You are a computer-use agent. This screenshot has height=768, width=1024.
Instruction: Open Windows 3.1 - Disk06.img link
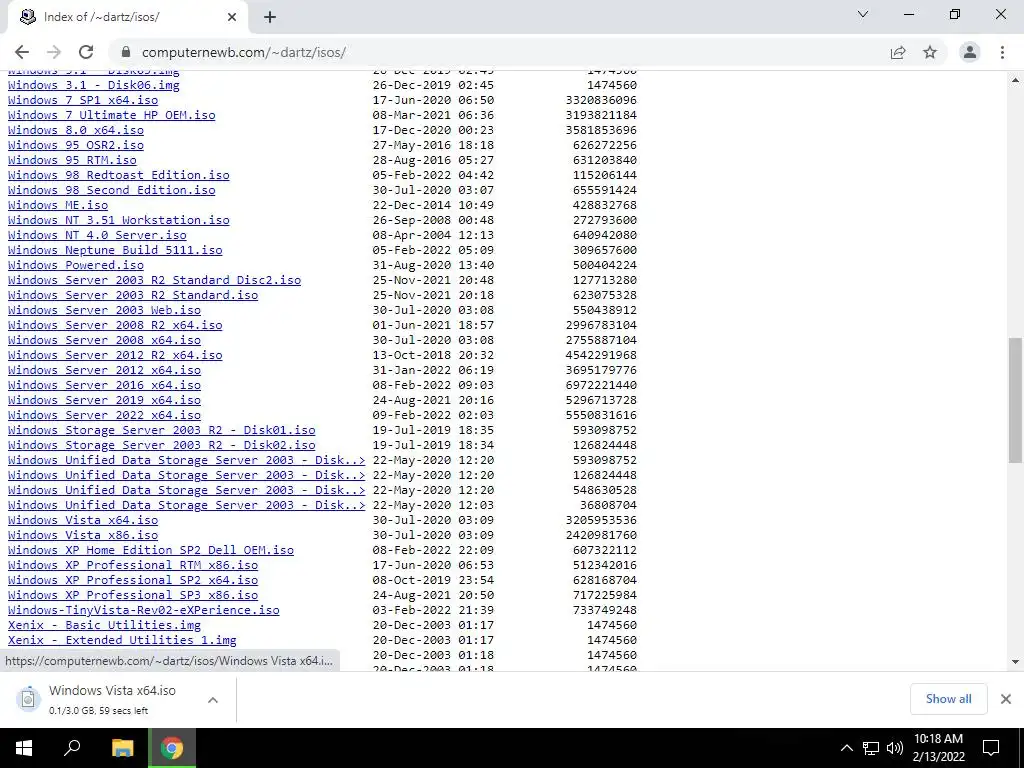tap(93, 85)
